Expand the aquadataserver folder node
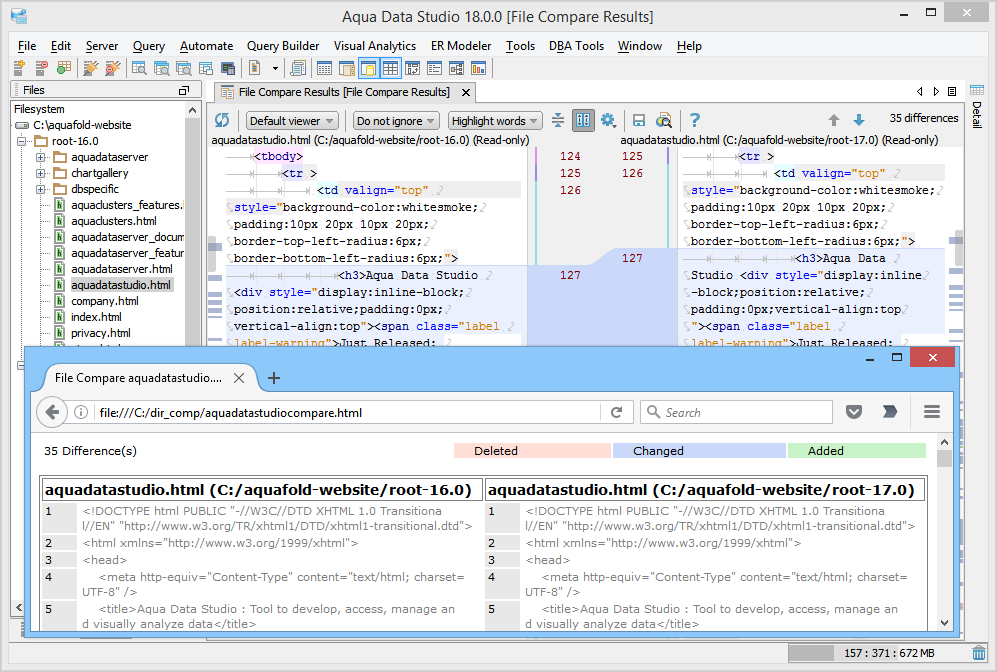This screenshot has width=997, height=672. tap(41, 157)
